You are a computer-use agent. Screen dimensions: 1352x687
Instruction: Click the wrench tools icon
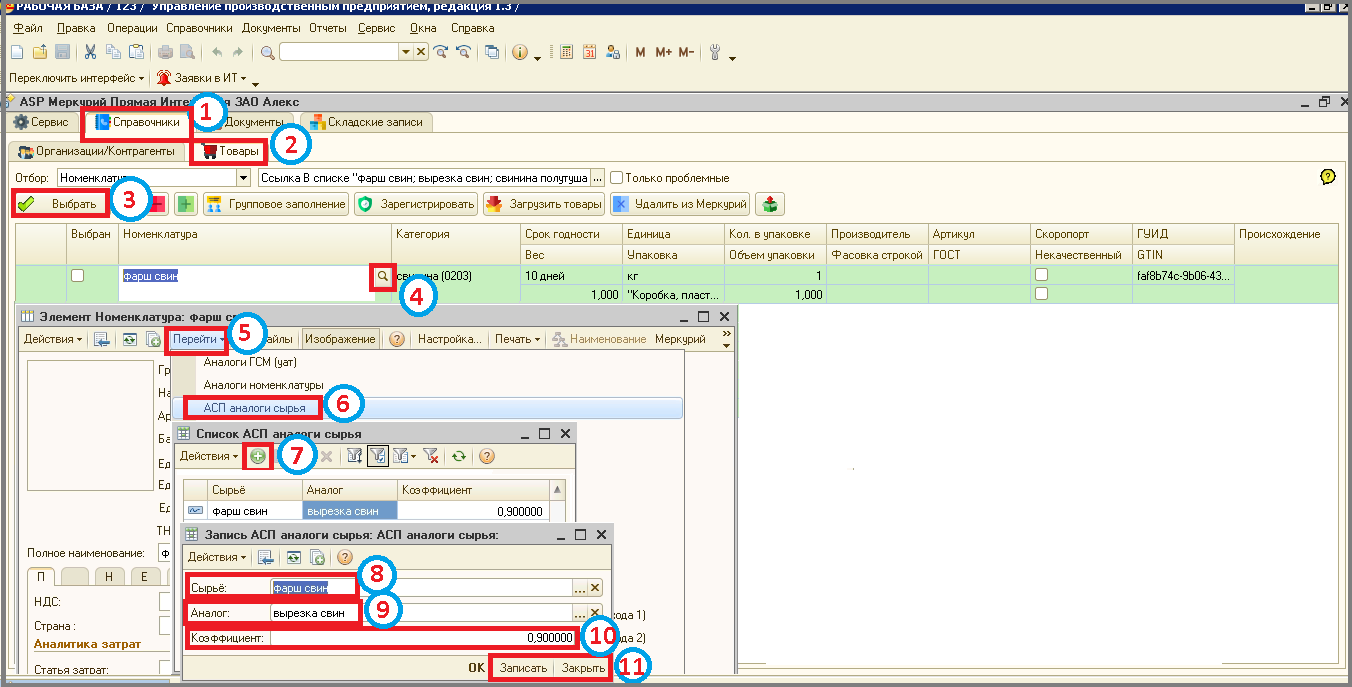(x=715, y=52)
